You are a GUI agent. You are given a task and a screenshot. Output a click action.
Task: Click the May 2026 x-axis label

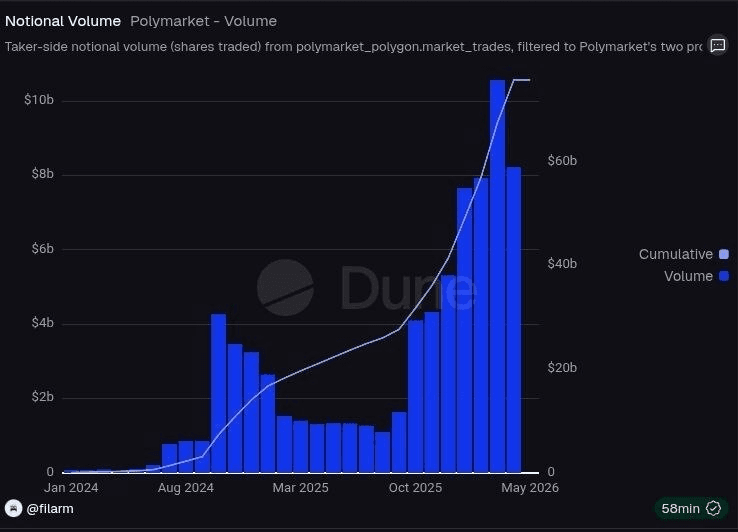coord(530,488)
